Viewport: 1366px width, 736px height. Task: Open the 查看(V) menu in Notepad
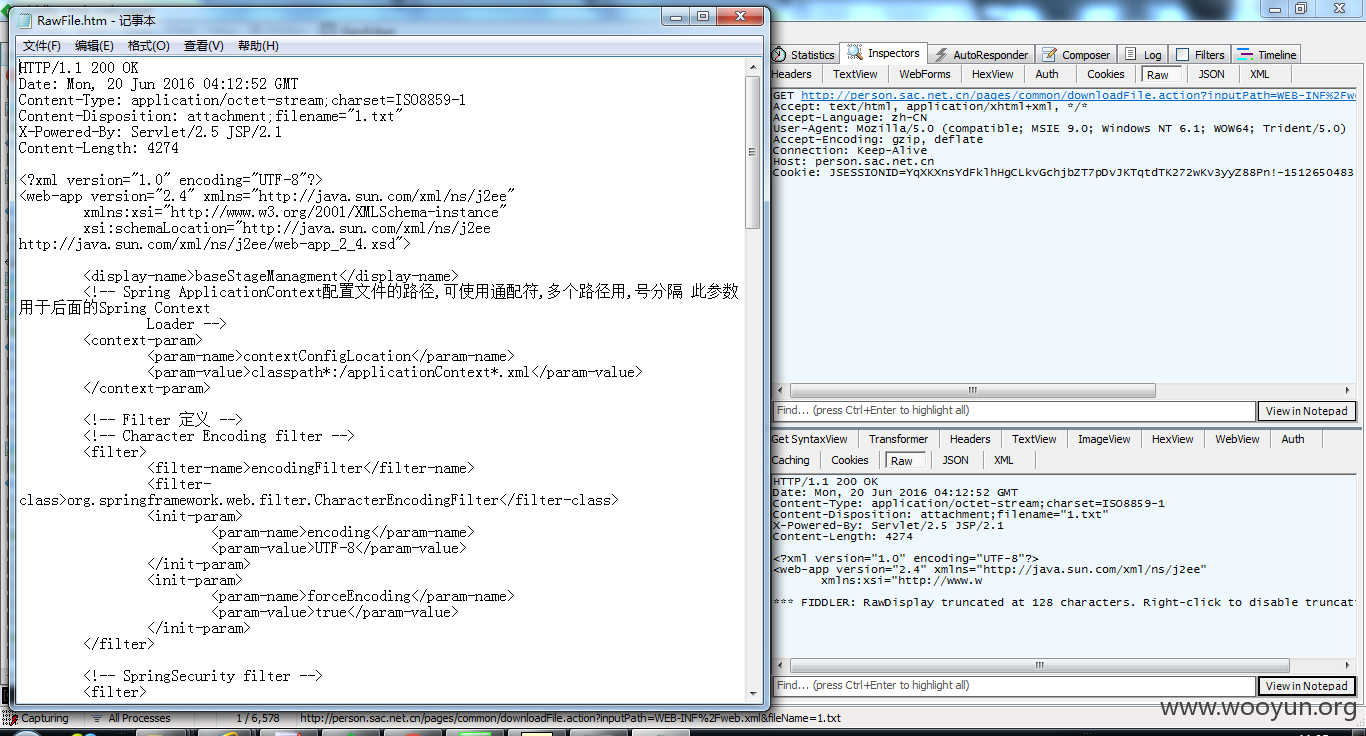coord(203,46)
